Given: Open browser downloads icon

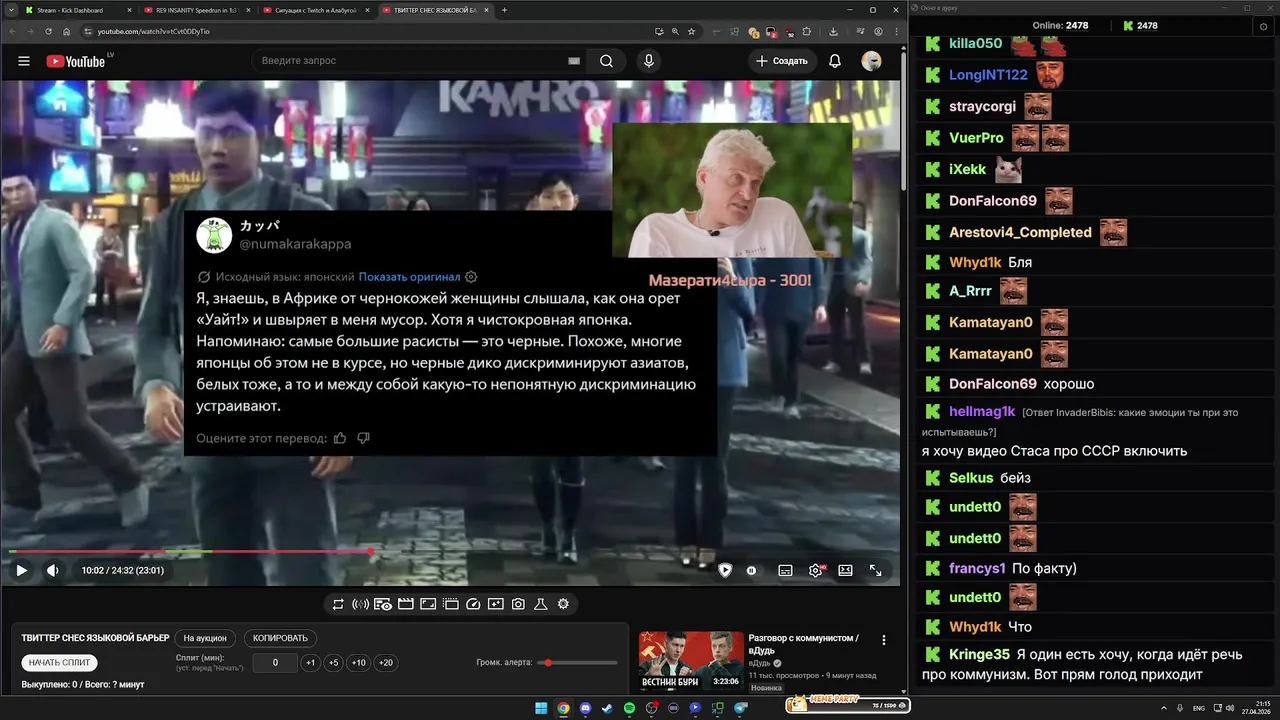Looking at the screenshot, I should 833,31.
